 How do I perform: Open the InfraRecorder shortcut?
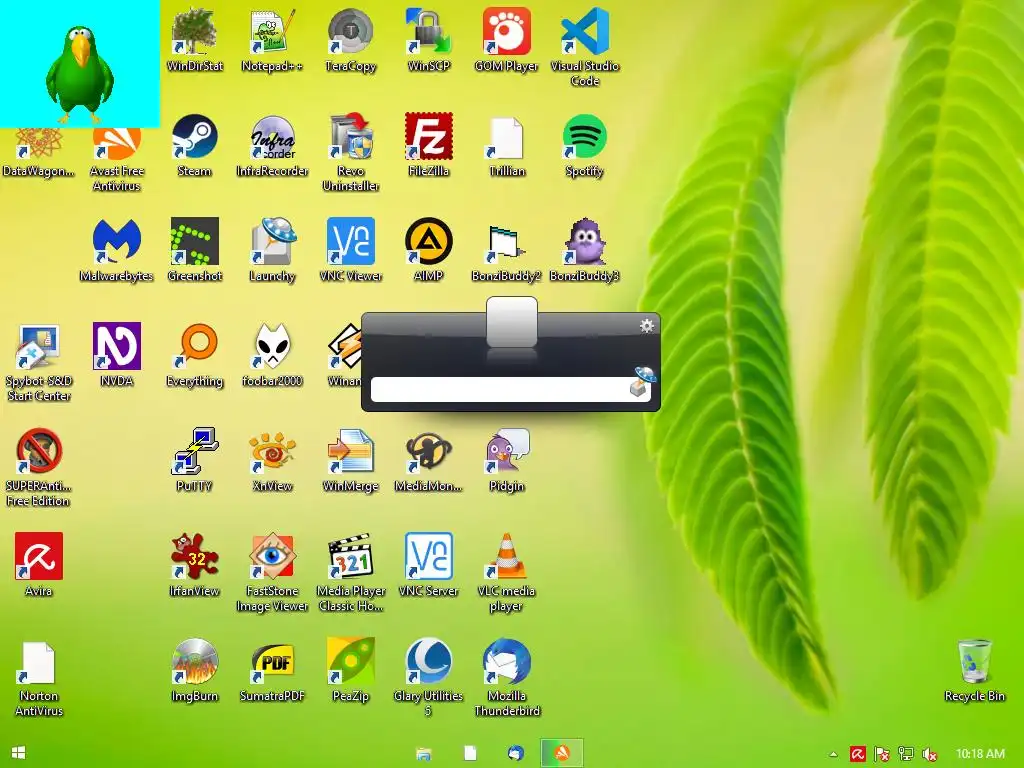(x=272, y=145)
